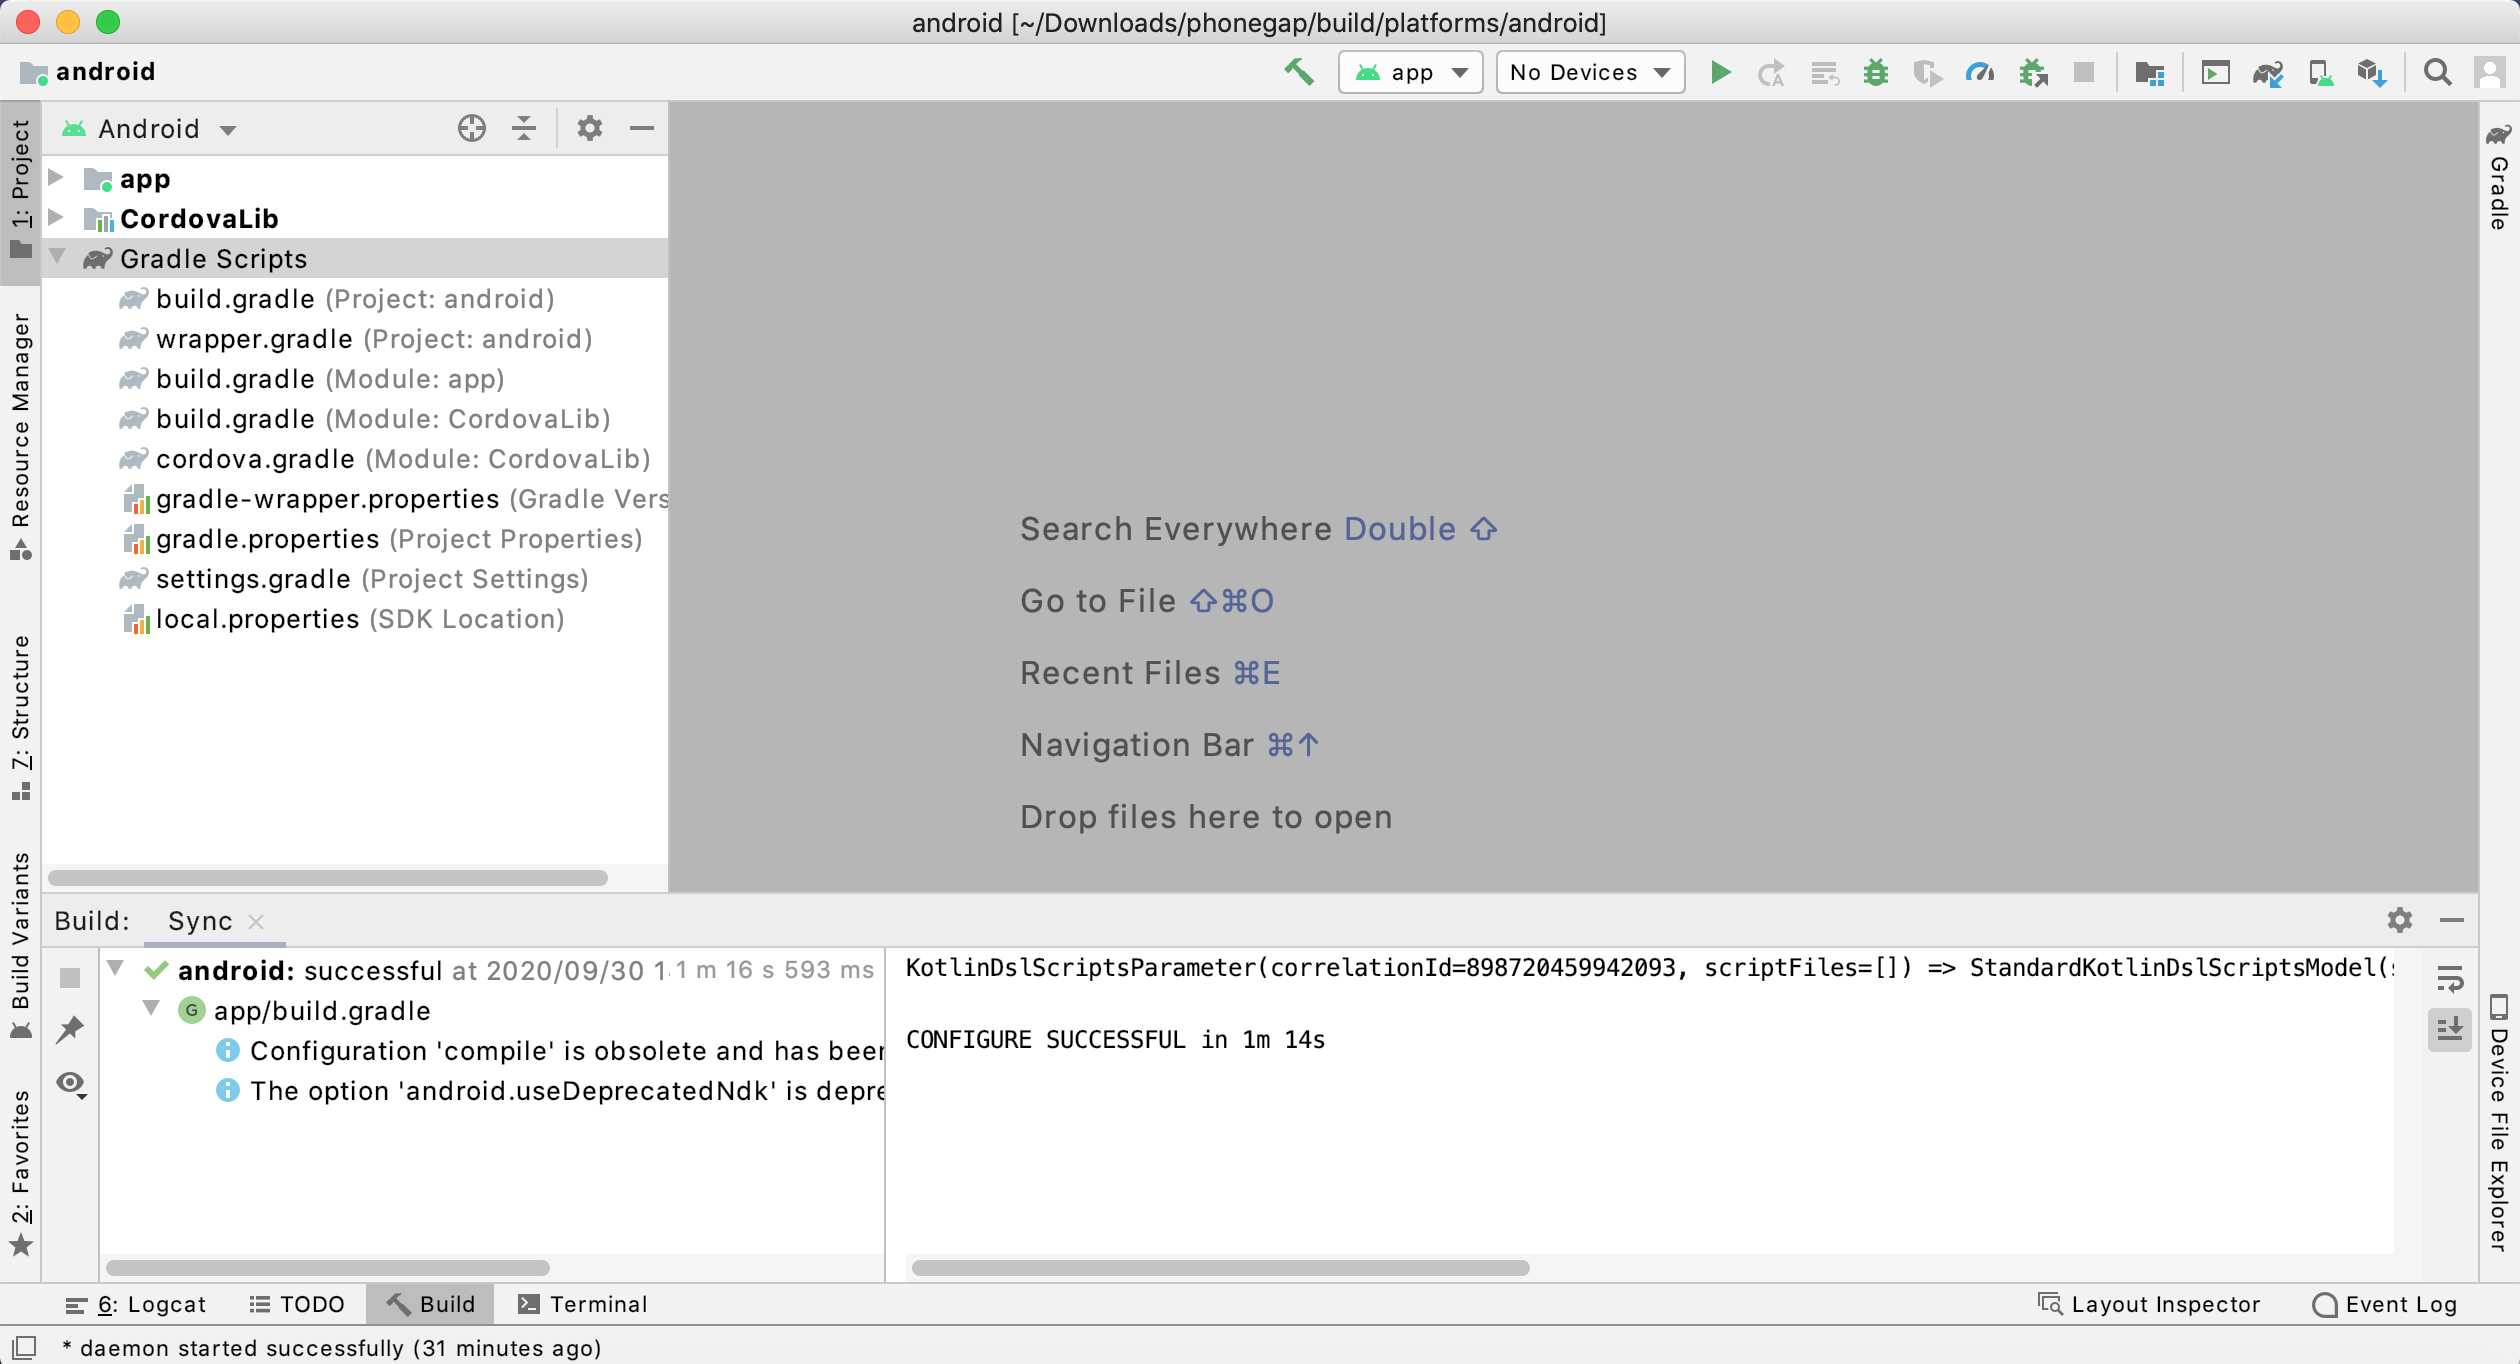This screenshot has width=2520, height=1364.
Task: Expand the CordovaLib module tree node
Action: pos(56,217)
